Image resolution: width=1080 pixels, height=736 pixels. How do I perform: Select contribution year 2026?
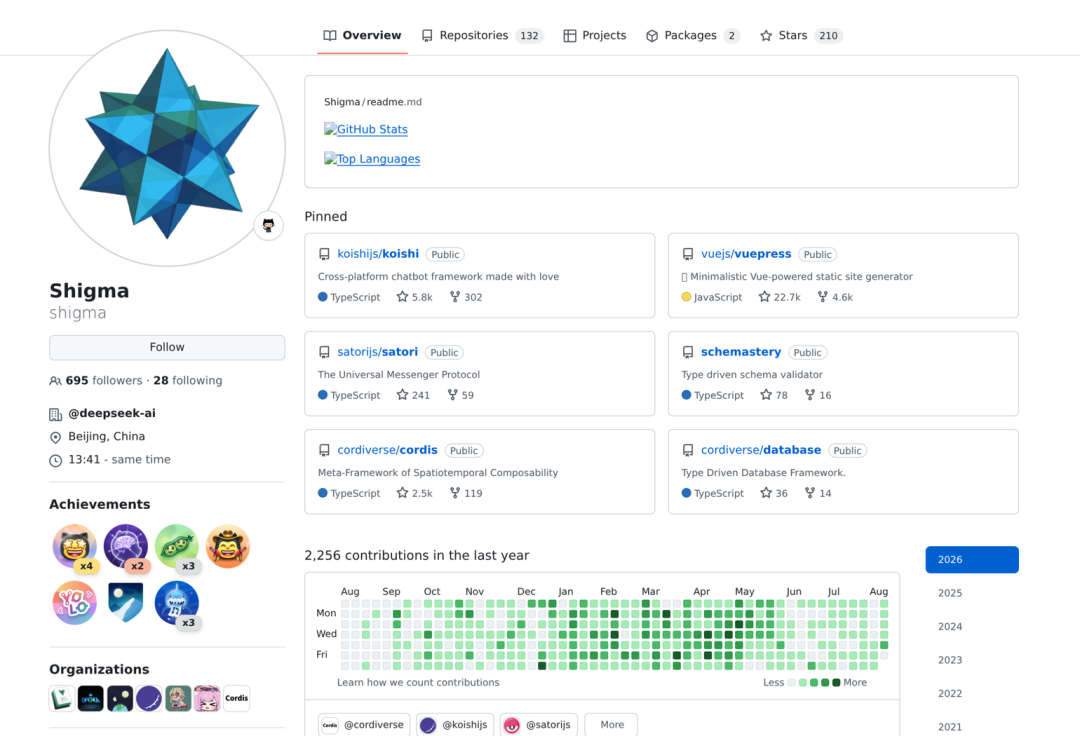(972, 560)
